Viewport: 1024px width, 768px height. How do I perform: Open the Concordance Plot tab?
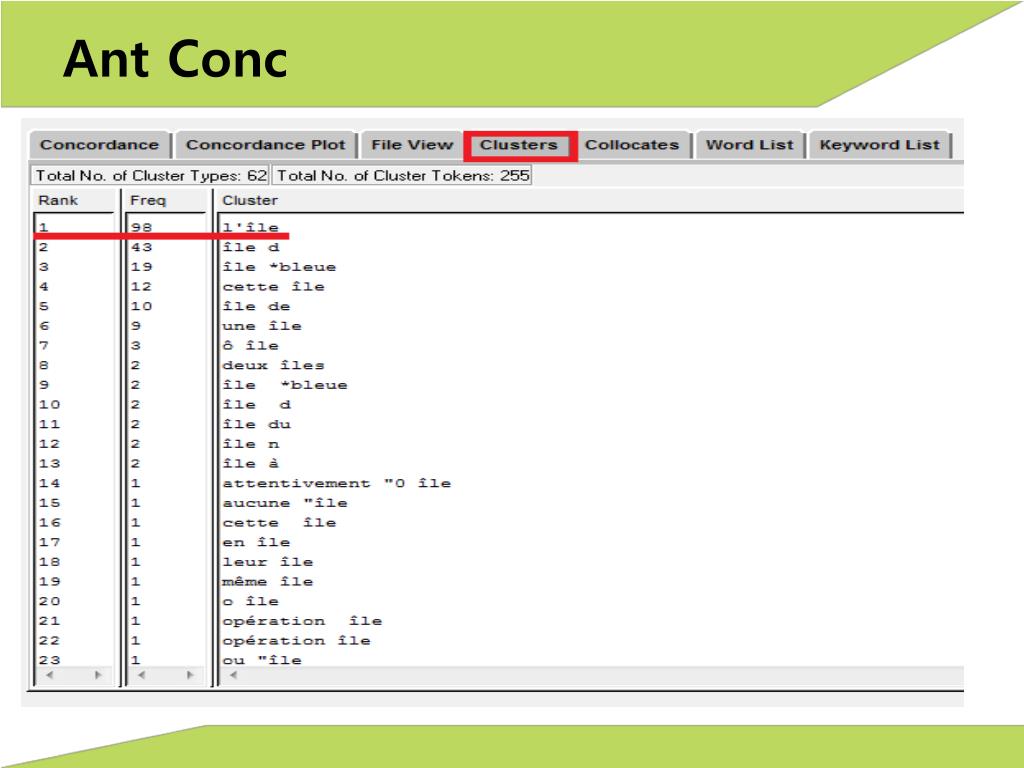(265, 145)
